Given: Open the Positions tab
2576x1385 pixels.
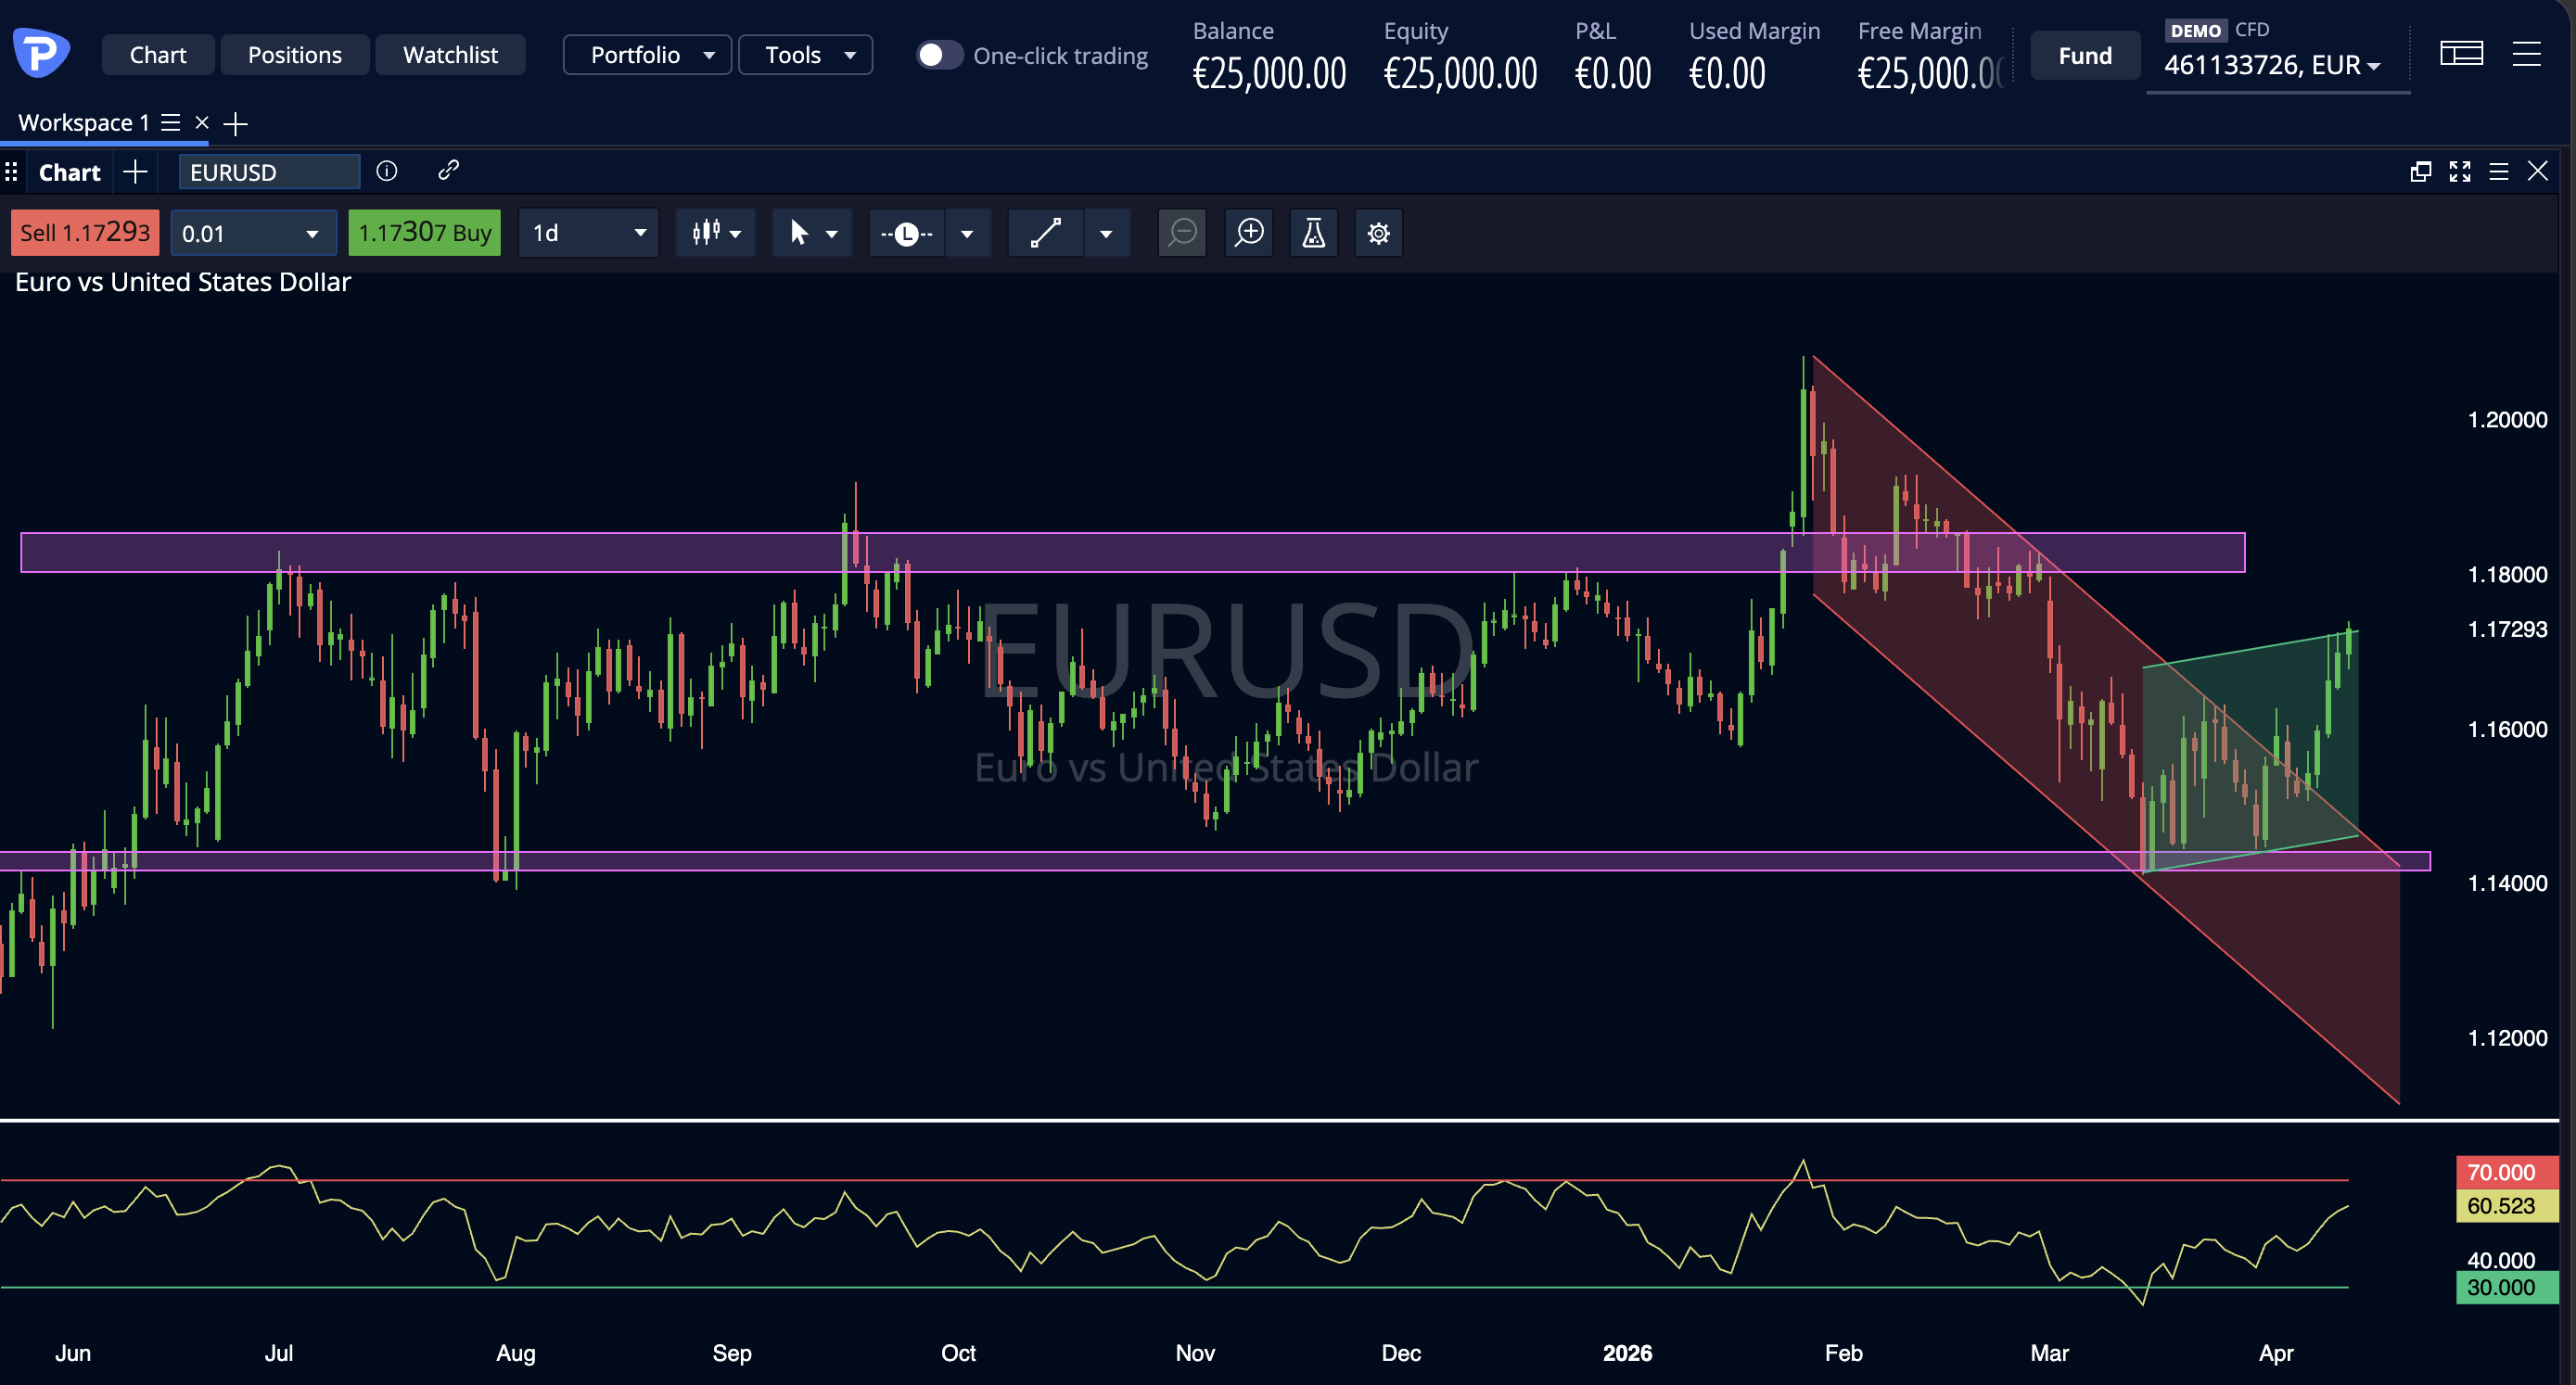Looking at the screenshot, I should point(294,55).
